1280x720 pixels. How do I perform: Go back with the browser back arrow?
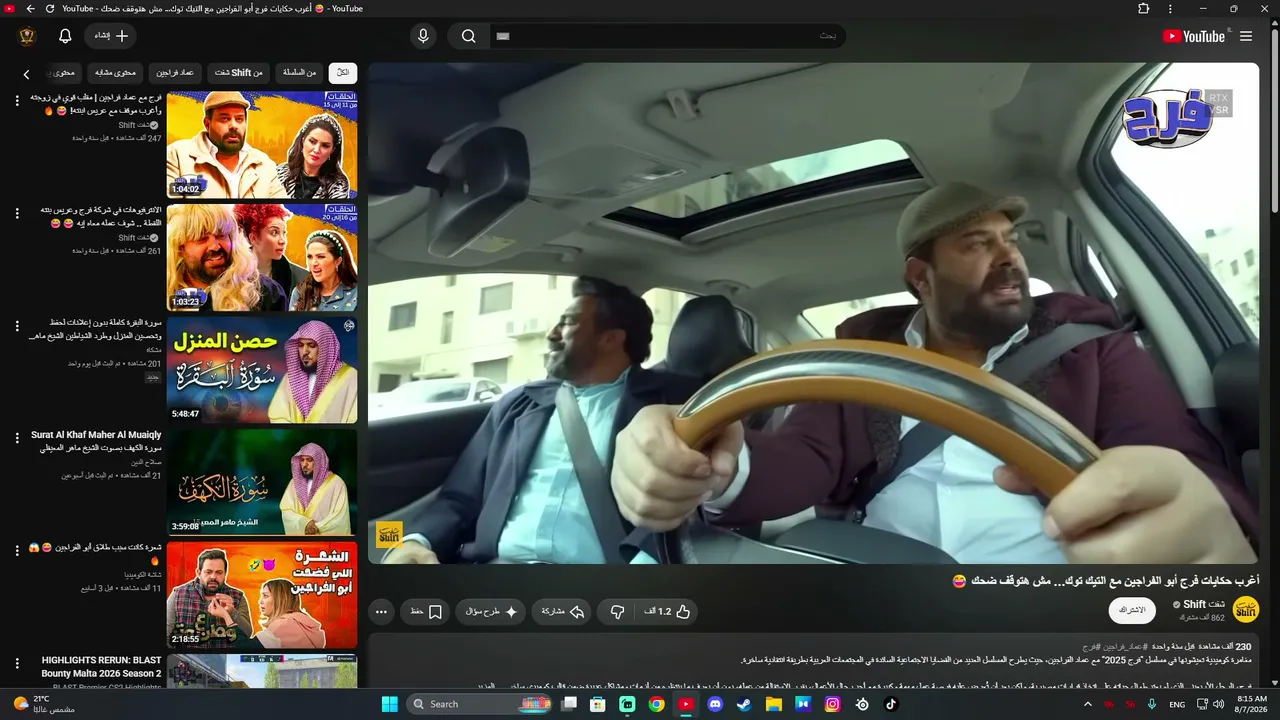[30, 8]
